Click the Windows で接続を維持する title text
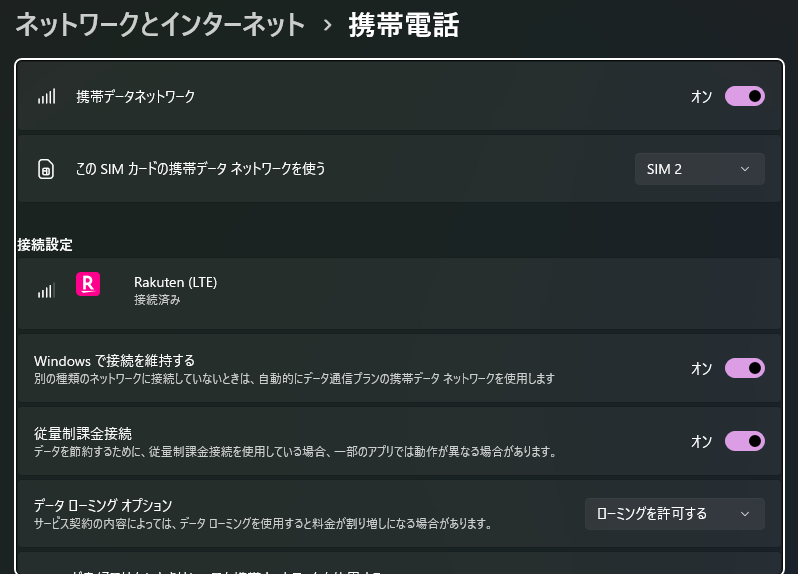Viewport: 798px width, 574px height. pos(114,360)
